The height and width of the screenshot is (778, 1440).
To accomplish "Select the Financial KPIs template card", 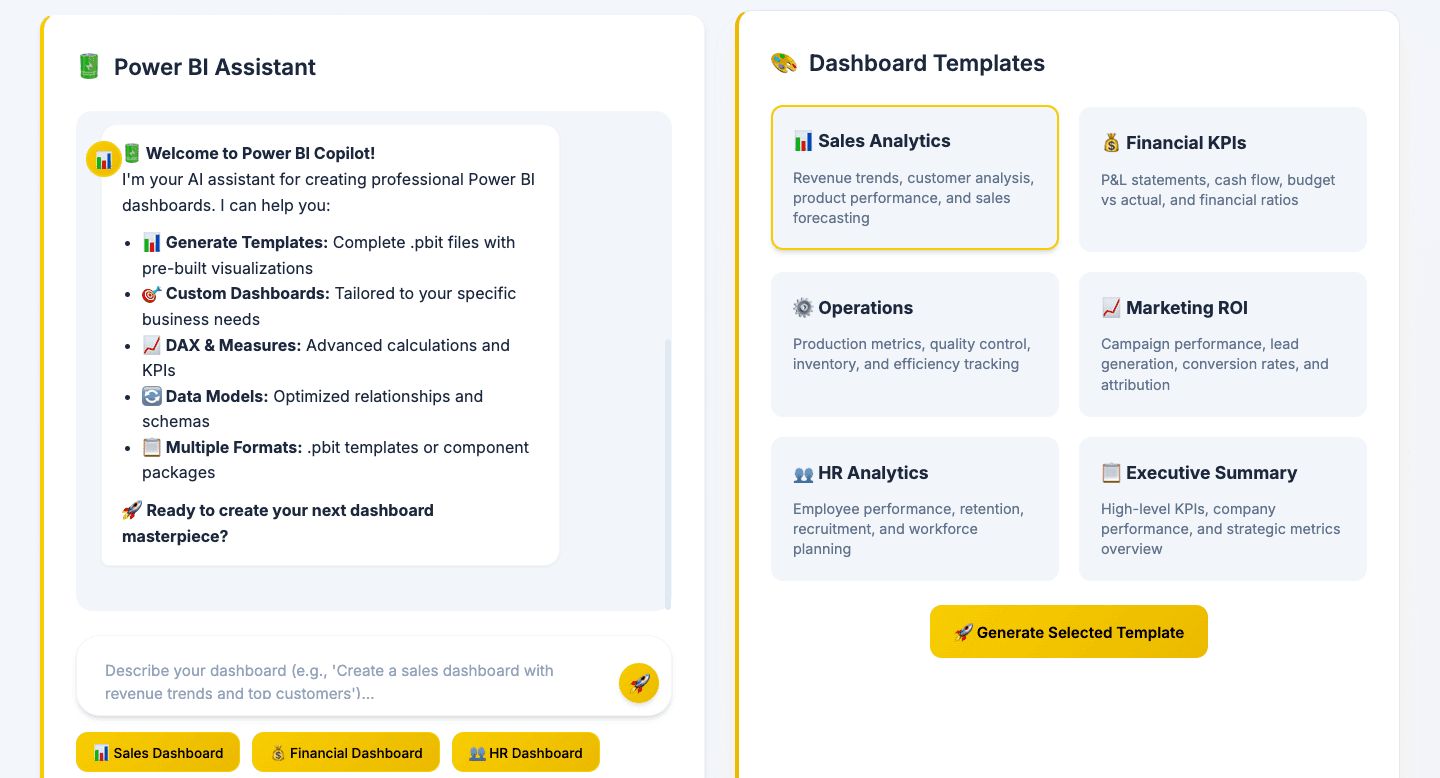I will coord(1223,179).
